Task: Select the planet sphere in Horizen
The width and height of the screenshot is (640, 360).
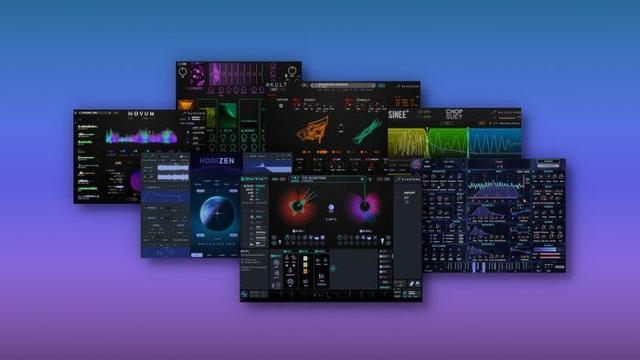Action: pyautogui.click(x=218, y=213)
